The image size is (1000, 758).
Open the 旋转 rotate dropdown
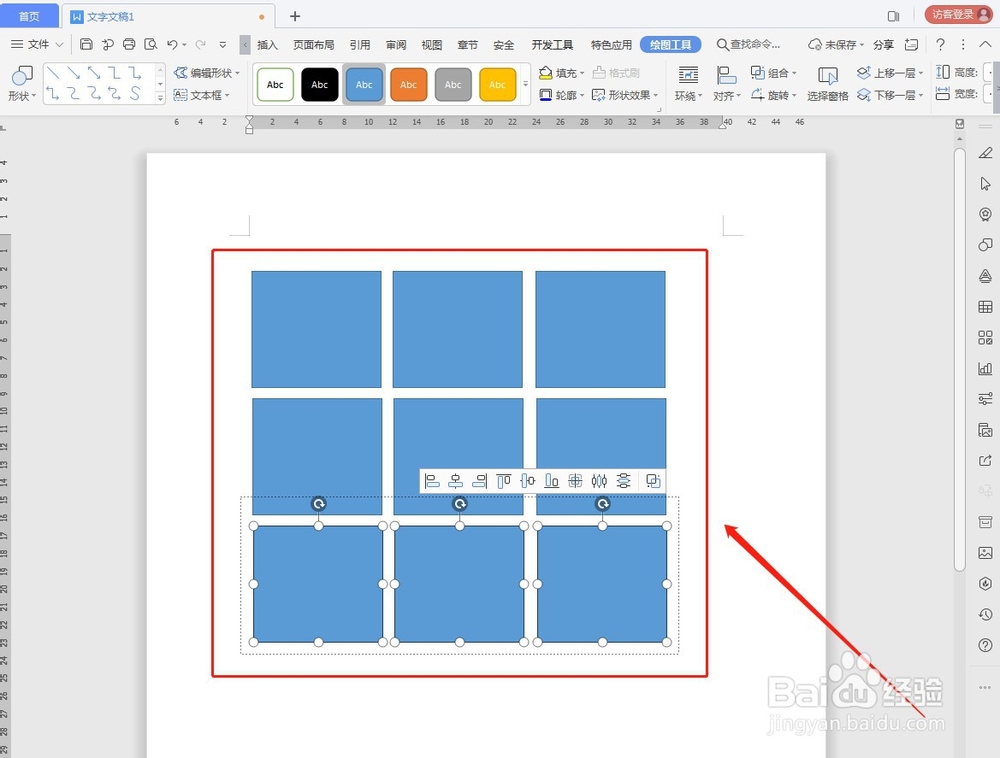[x=774, y=95]
